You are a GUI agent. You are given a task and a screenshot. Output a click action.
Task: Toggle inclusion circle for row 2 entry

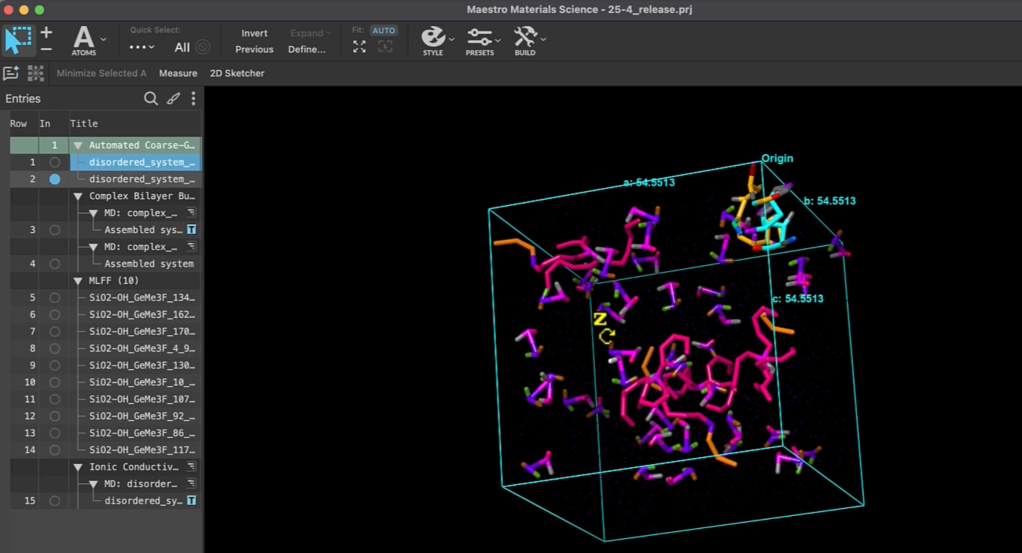coord(55,179)
